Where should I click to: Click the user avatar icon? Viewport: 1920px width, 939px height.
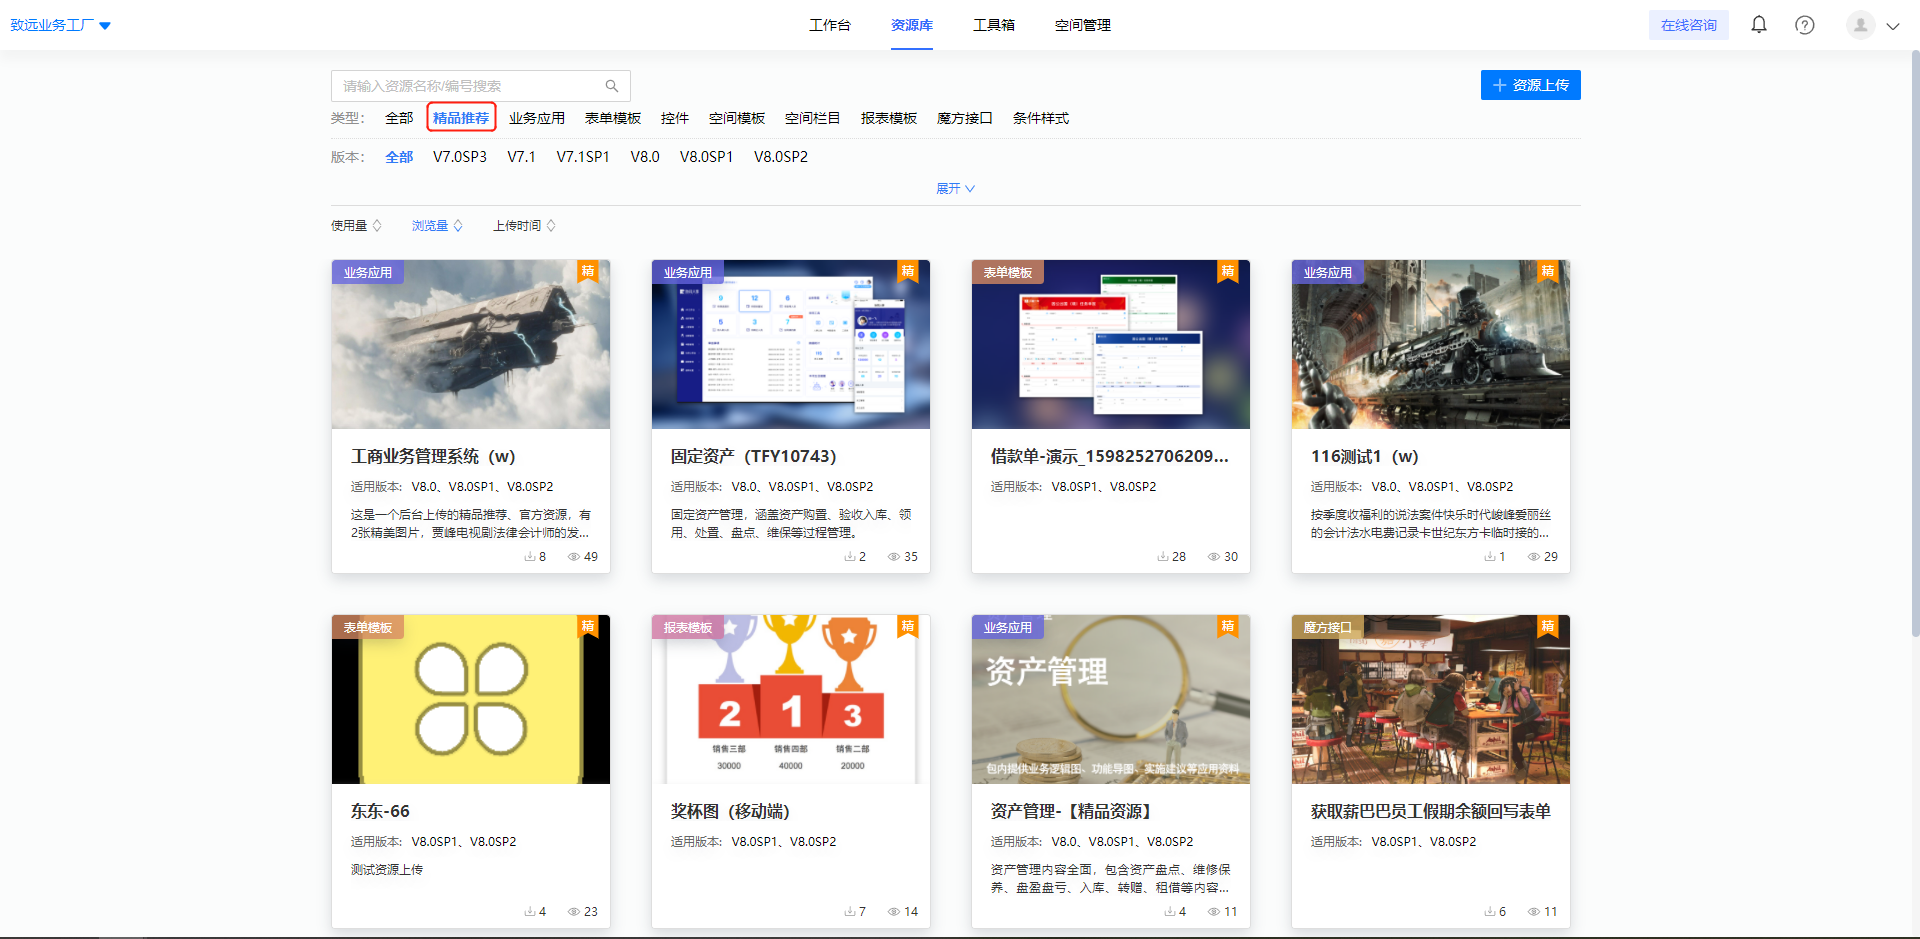coord(1860,25)
